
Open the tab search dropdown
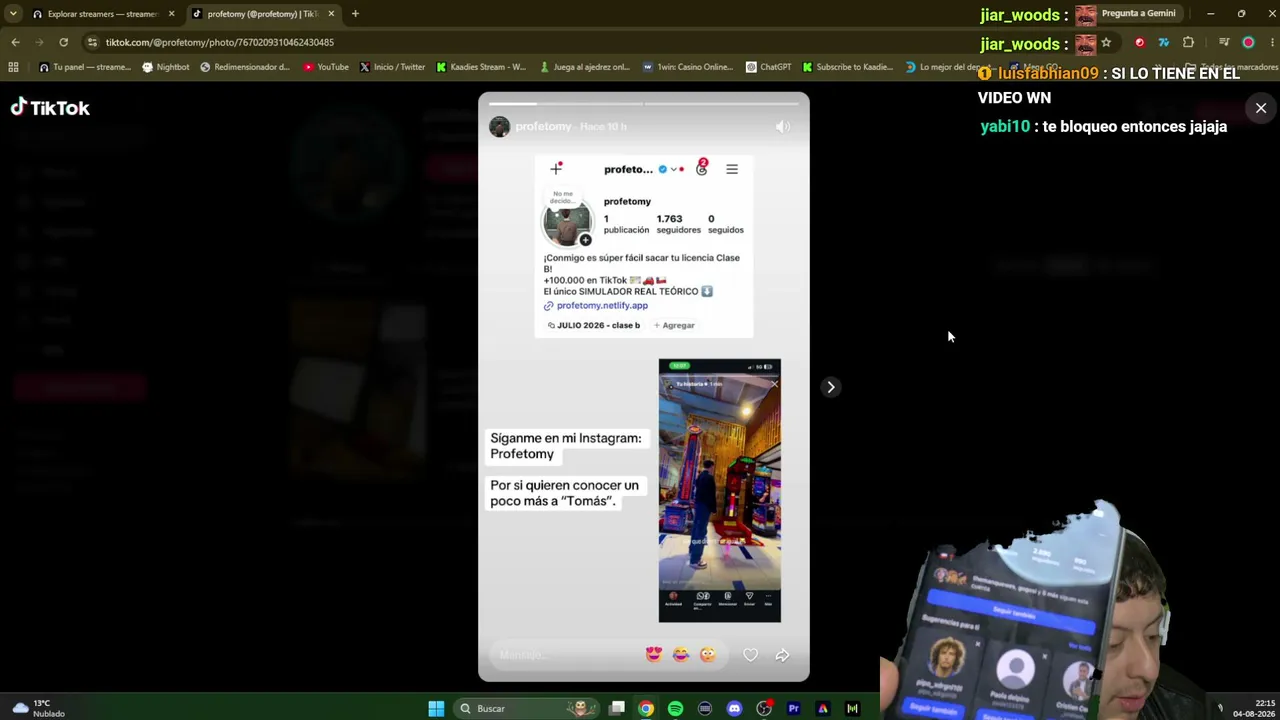tap(13, 14)
